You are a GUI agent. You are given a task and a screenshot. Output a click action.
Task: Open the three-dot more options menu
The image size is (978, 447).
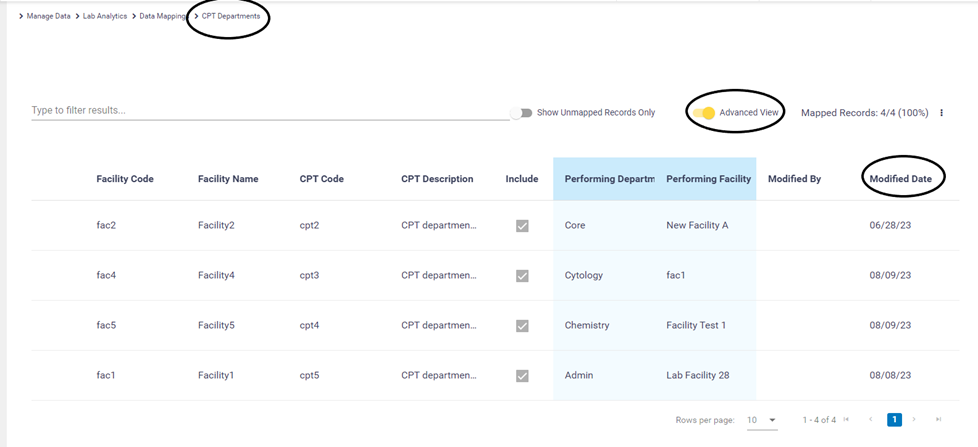[941, 113]
